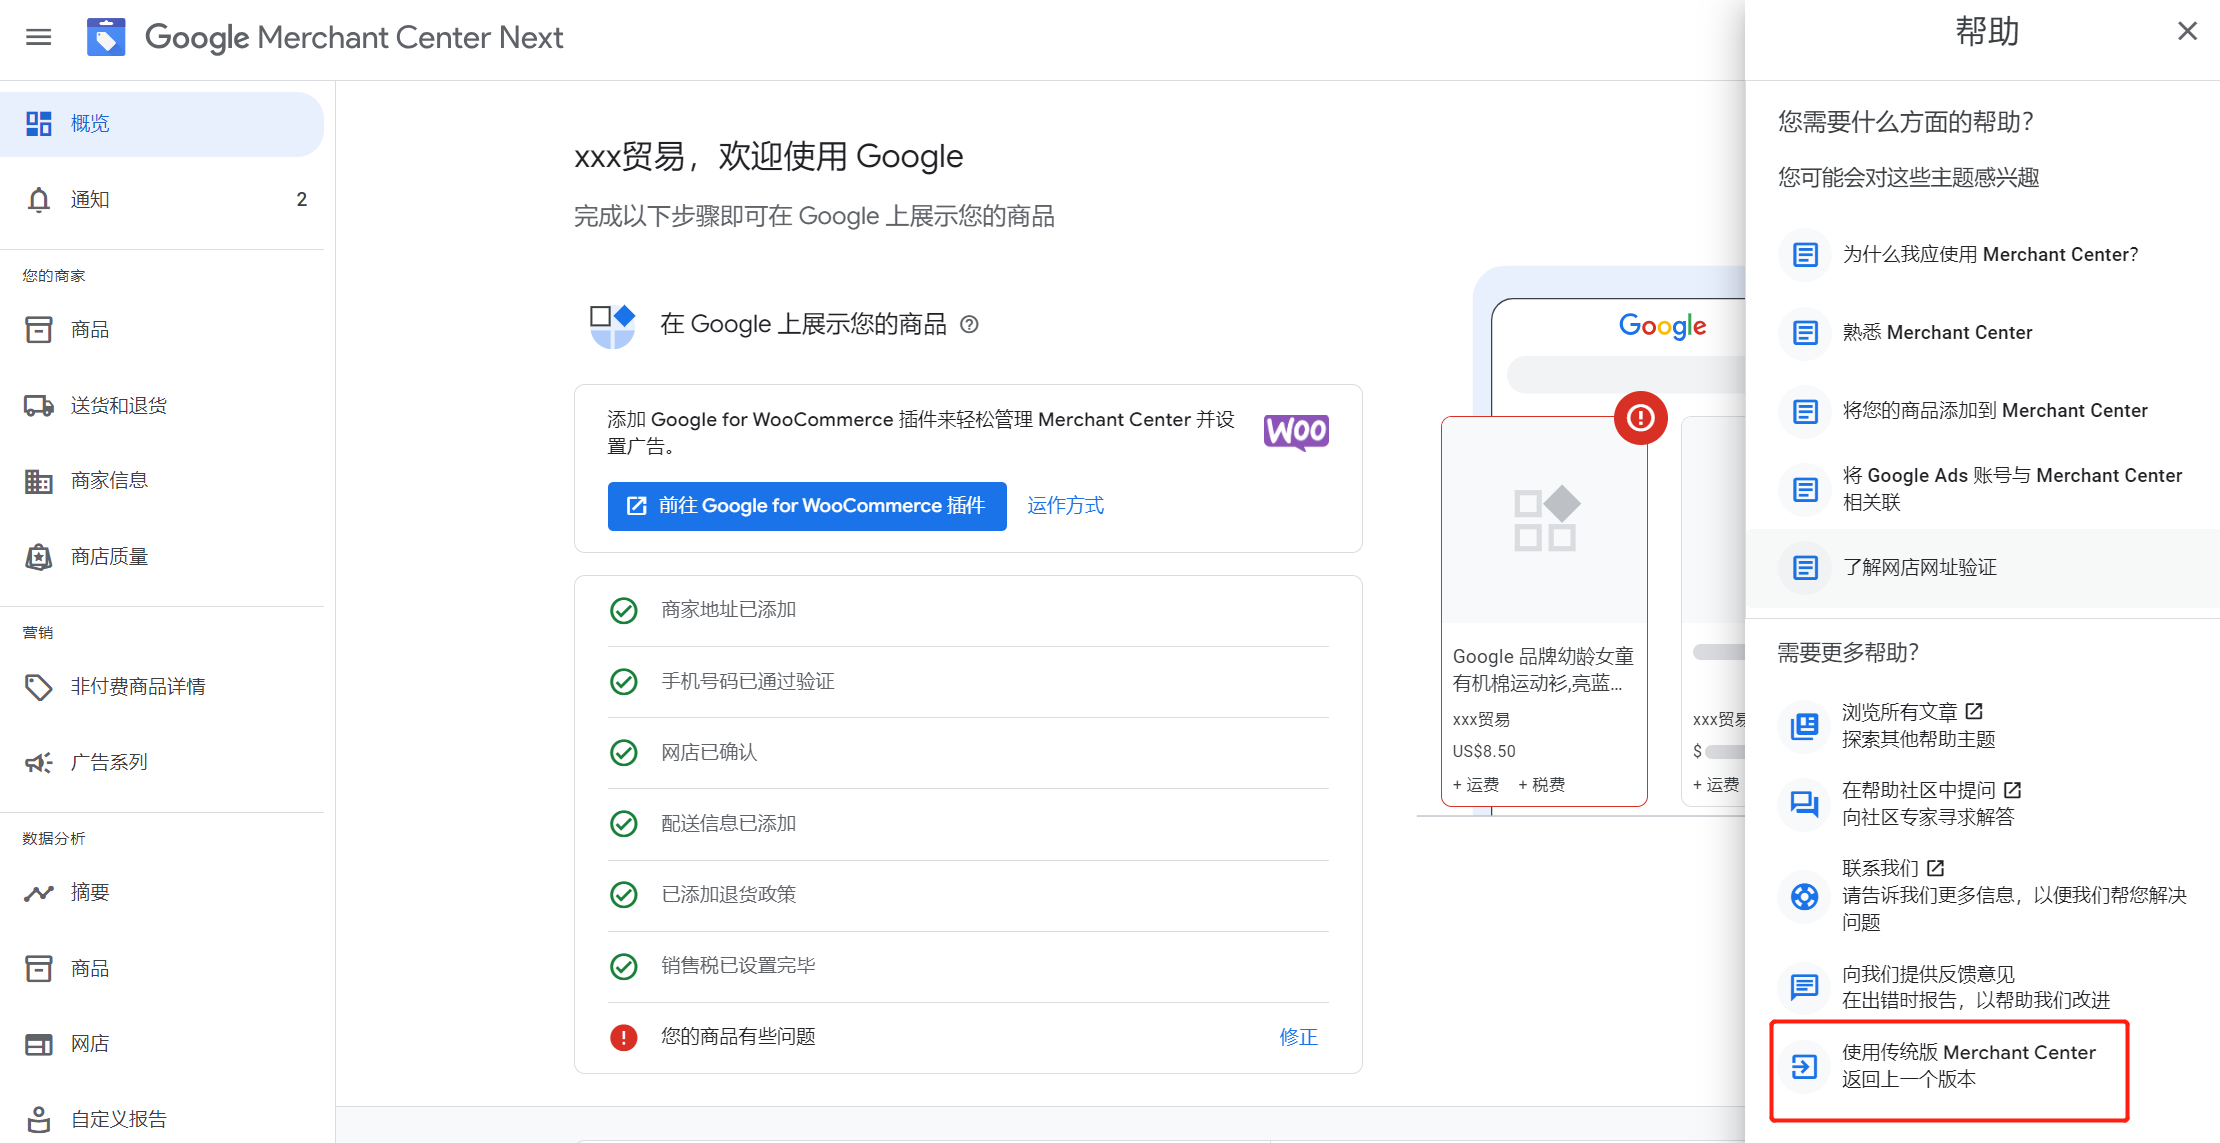Open 将您的商品添加到 Merchant Center article
The image size is (2220, 1143).
pyautogui.click(x=1982, y=411)
